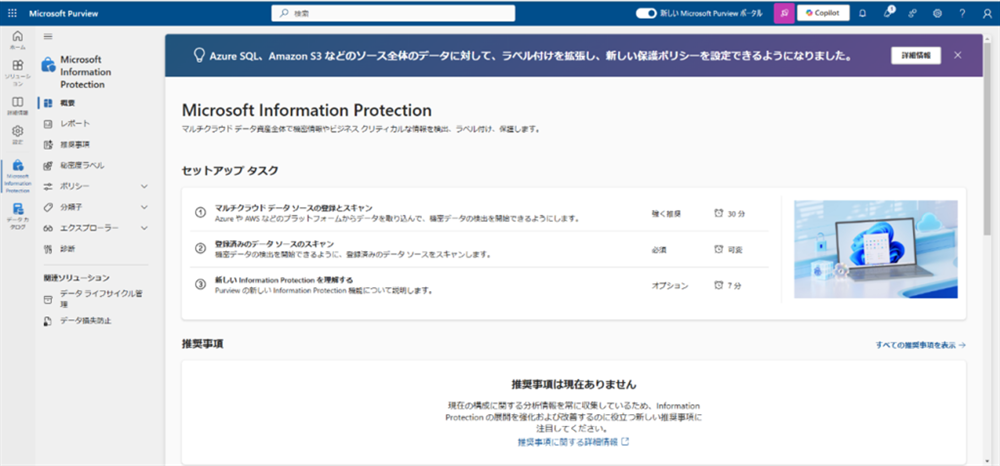Click the Home icon in left rail
Screen dimensions: 1000x466
[17, 40]
